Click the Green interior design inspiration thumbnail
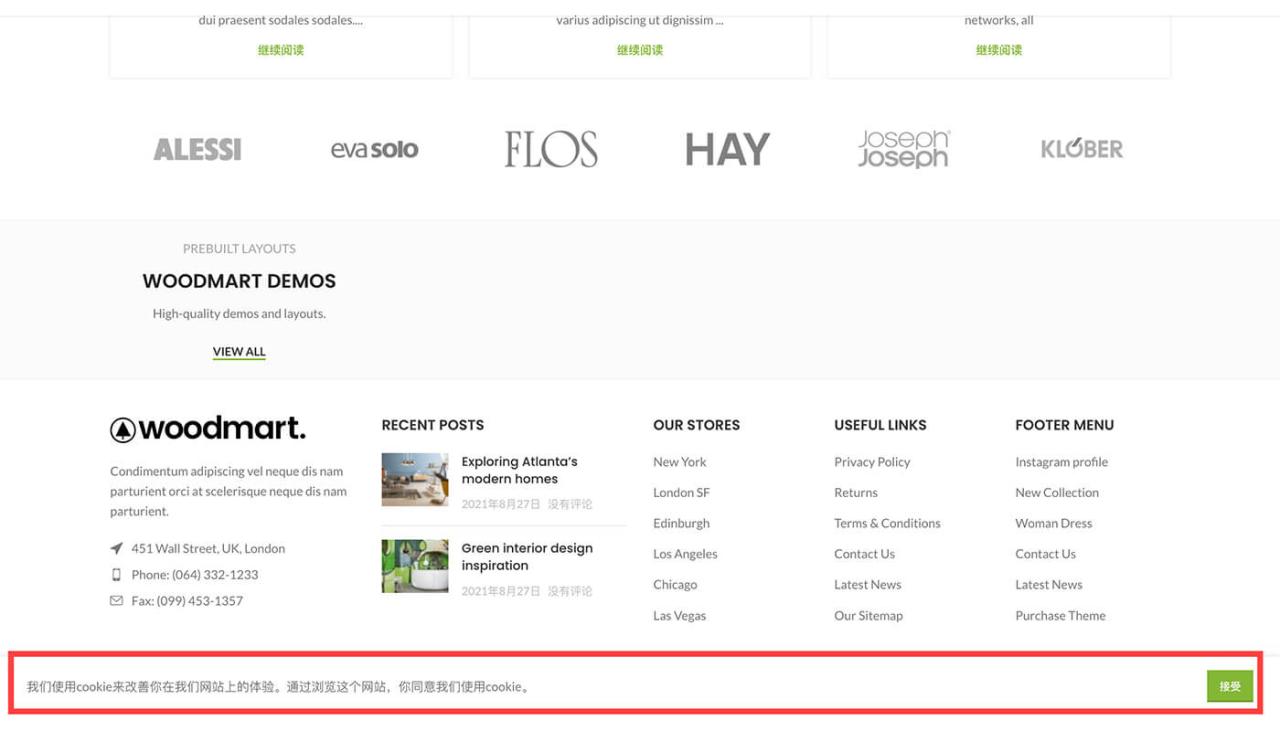This screenshot has width=1280, height=731. coord(414,566)
